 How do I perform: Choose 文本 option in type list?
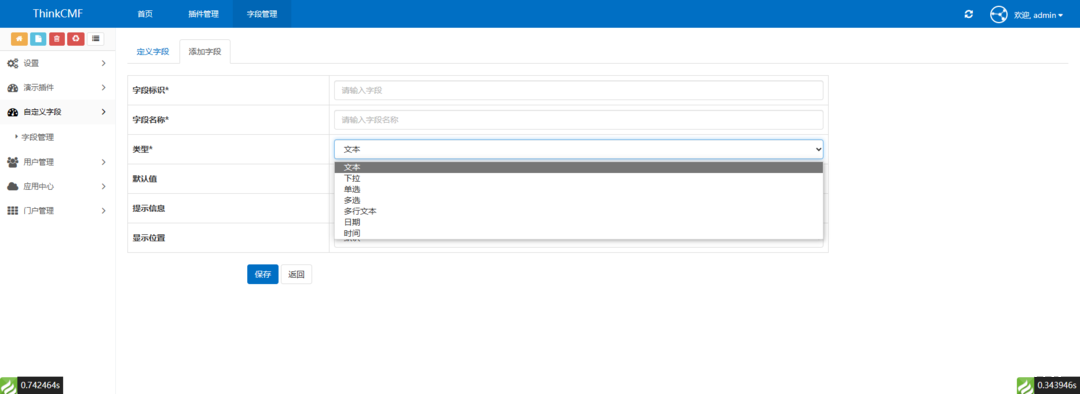point(579,167)
